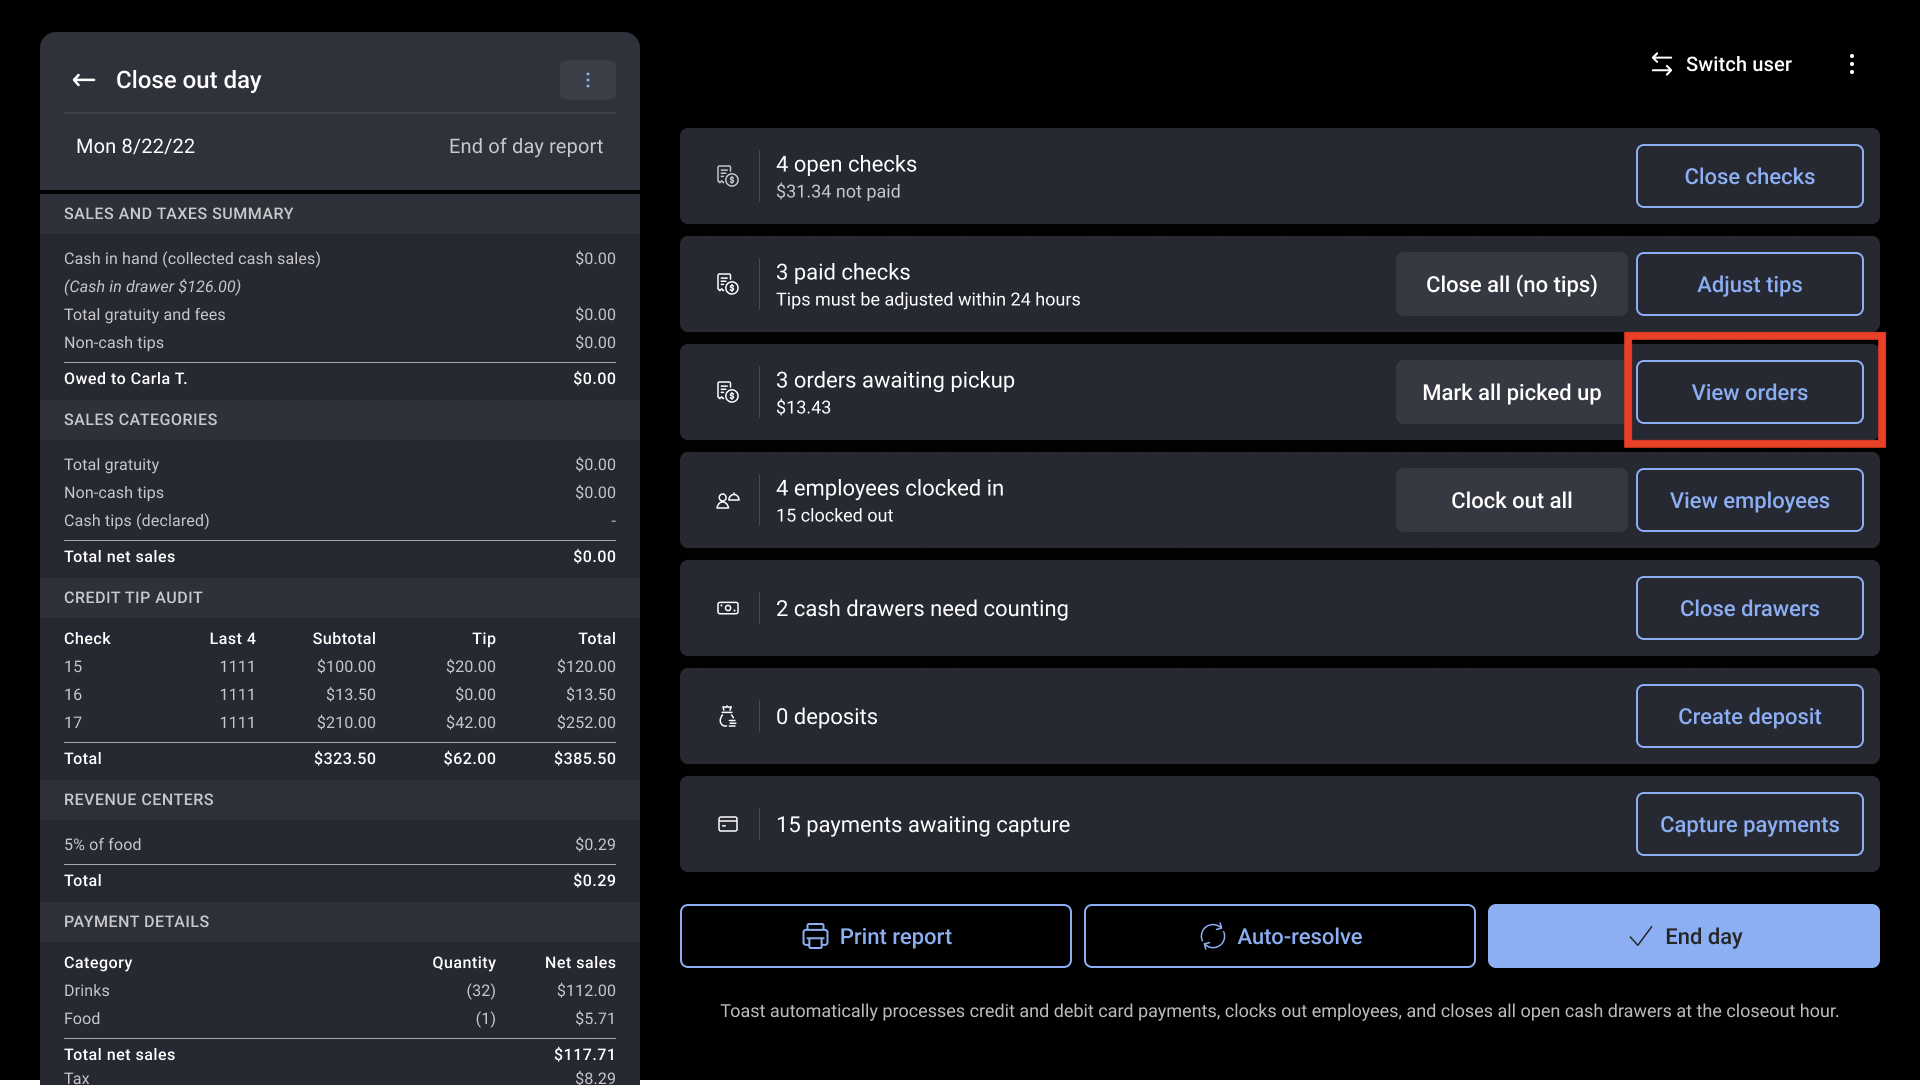Click the paid checks receipt icon

727,282
